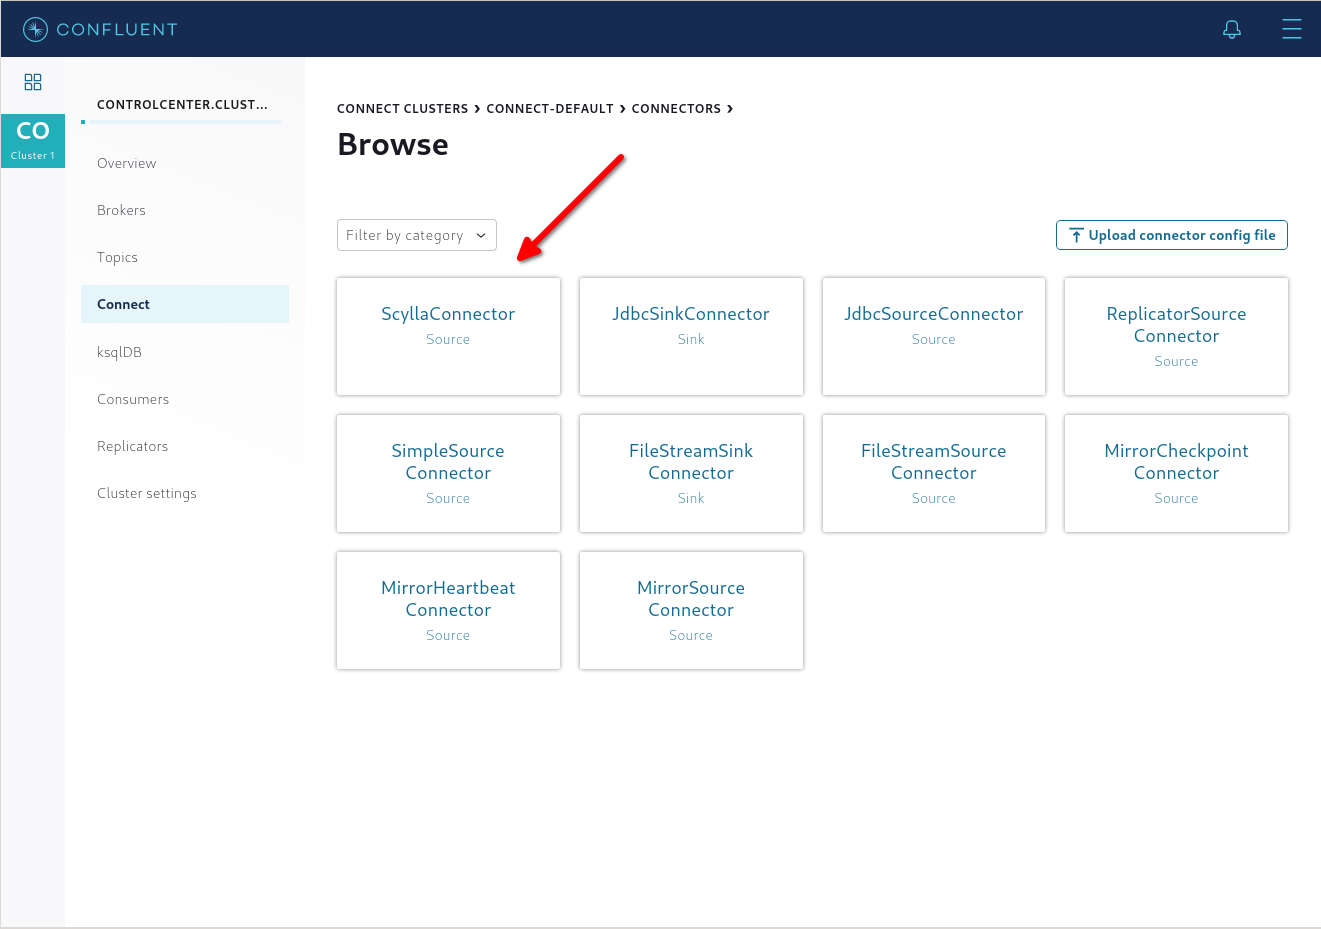Open Topics section
Viewport: 1321px width, 929px height.
tap(117, 257)
